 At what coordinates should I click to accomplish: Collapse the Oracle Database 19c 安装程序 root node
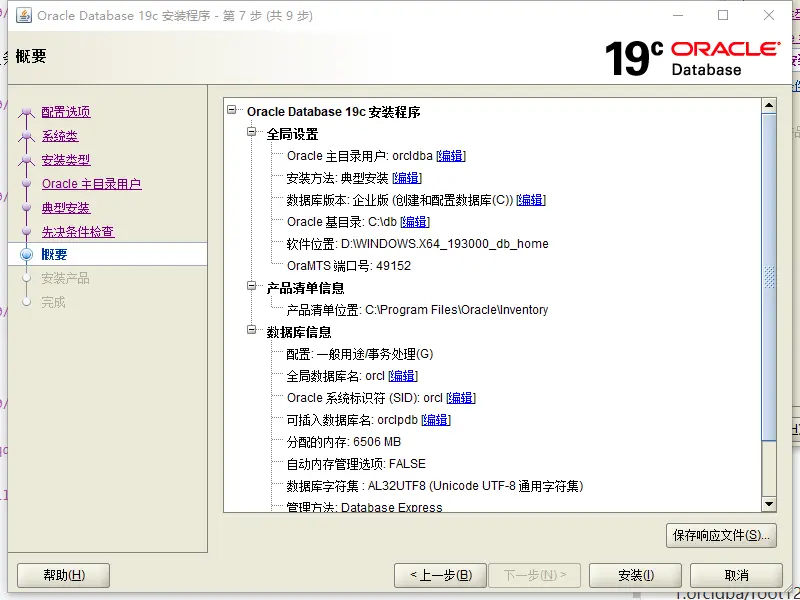pos(232,110)
